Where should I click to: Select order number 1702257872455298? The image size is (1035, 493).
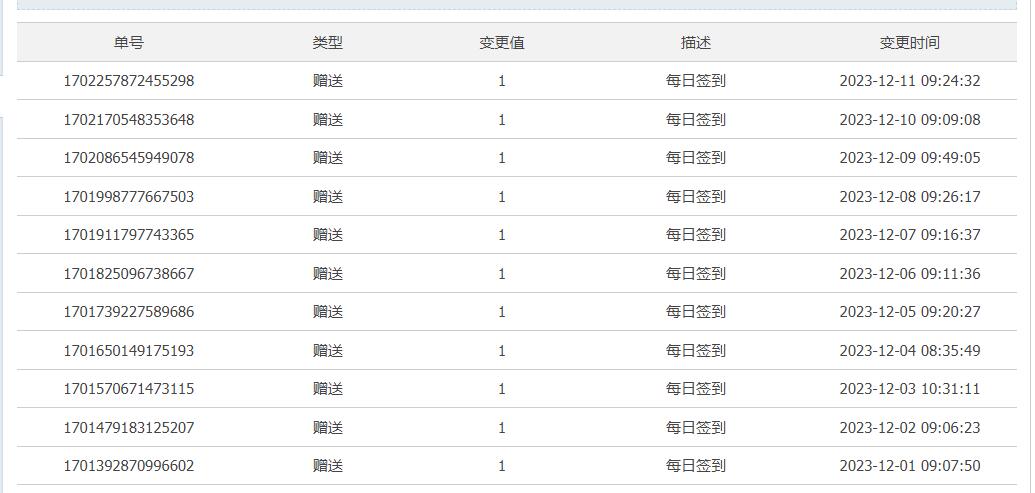(x=129, y=81)
